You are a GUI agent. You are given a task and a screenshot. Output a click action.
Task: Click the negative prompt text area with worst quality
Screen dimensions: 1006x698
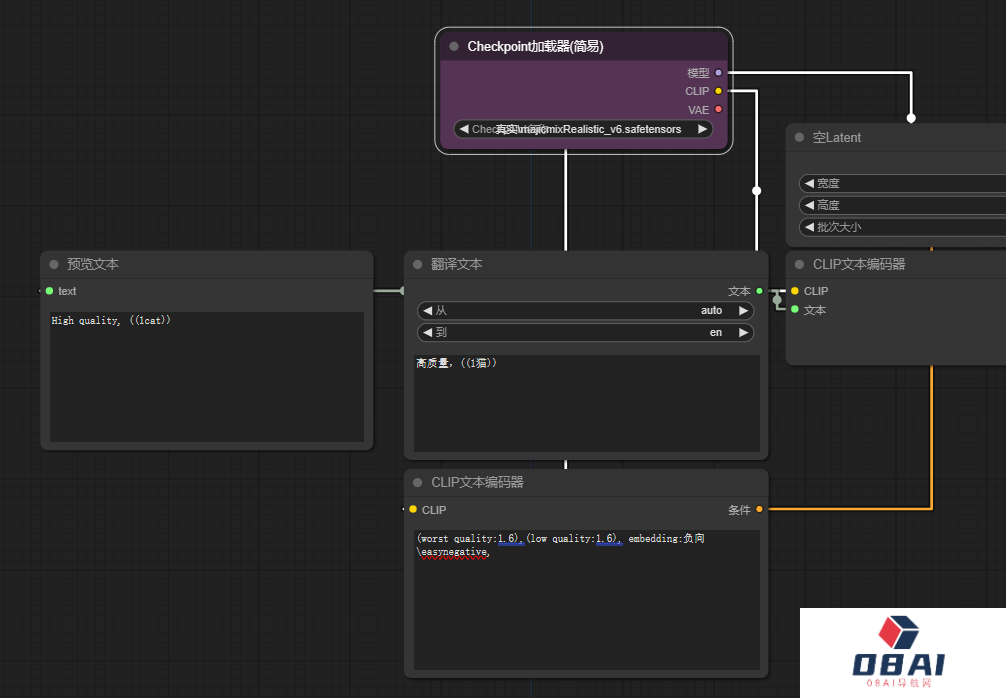(x=586, y=599)
